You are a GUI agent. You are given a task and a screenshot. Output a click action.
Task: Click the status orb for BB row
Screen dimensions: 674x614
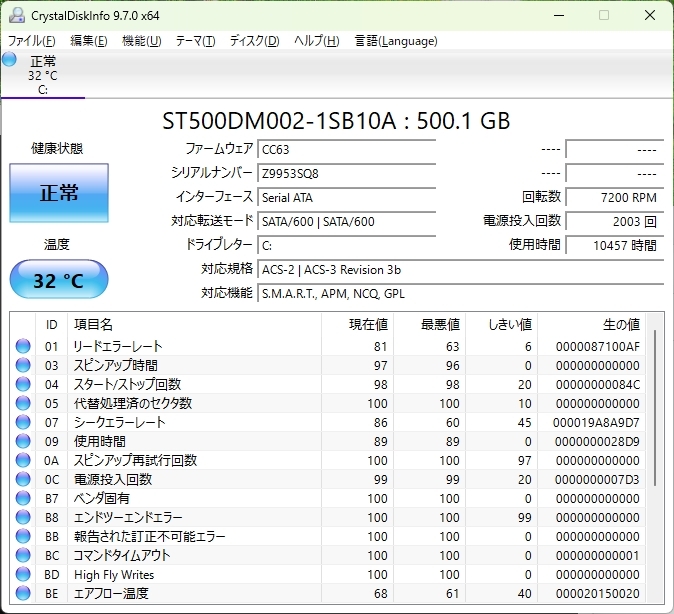[x=23, y=536]
